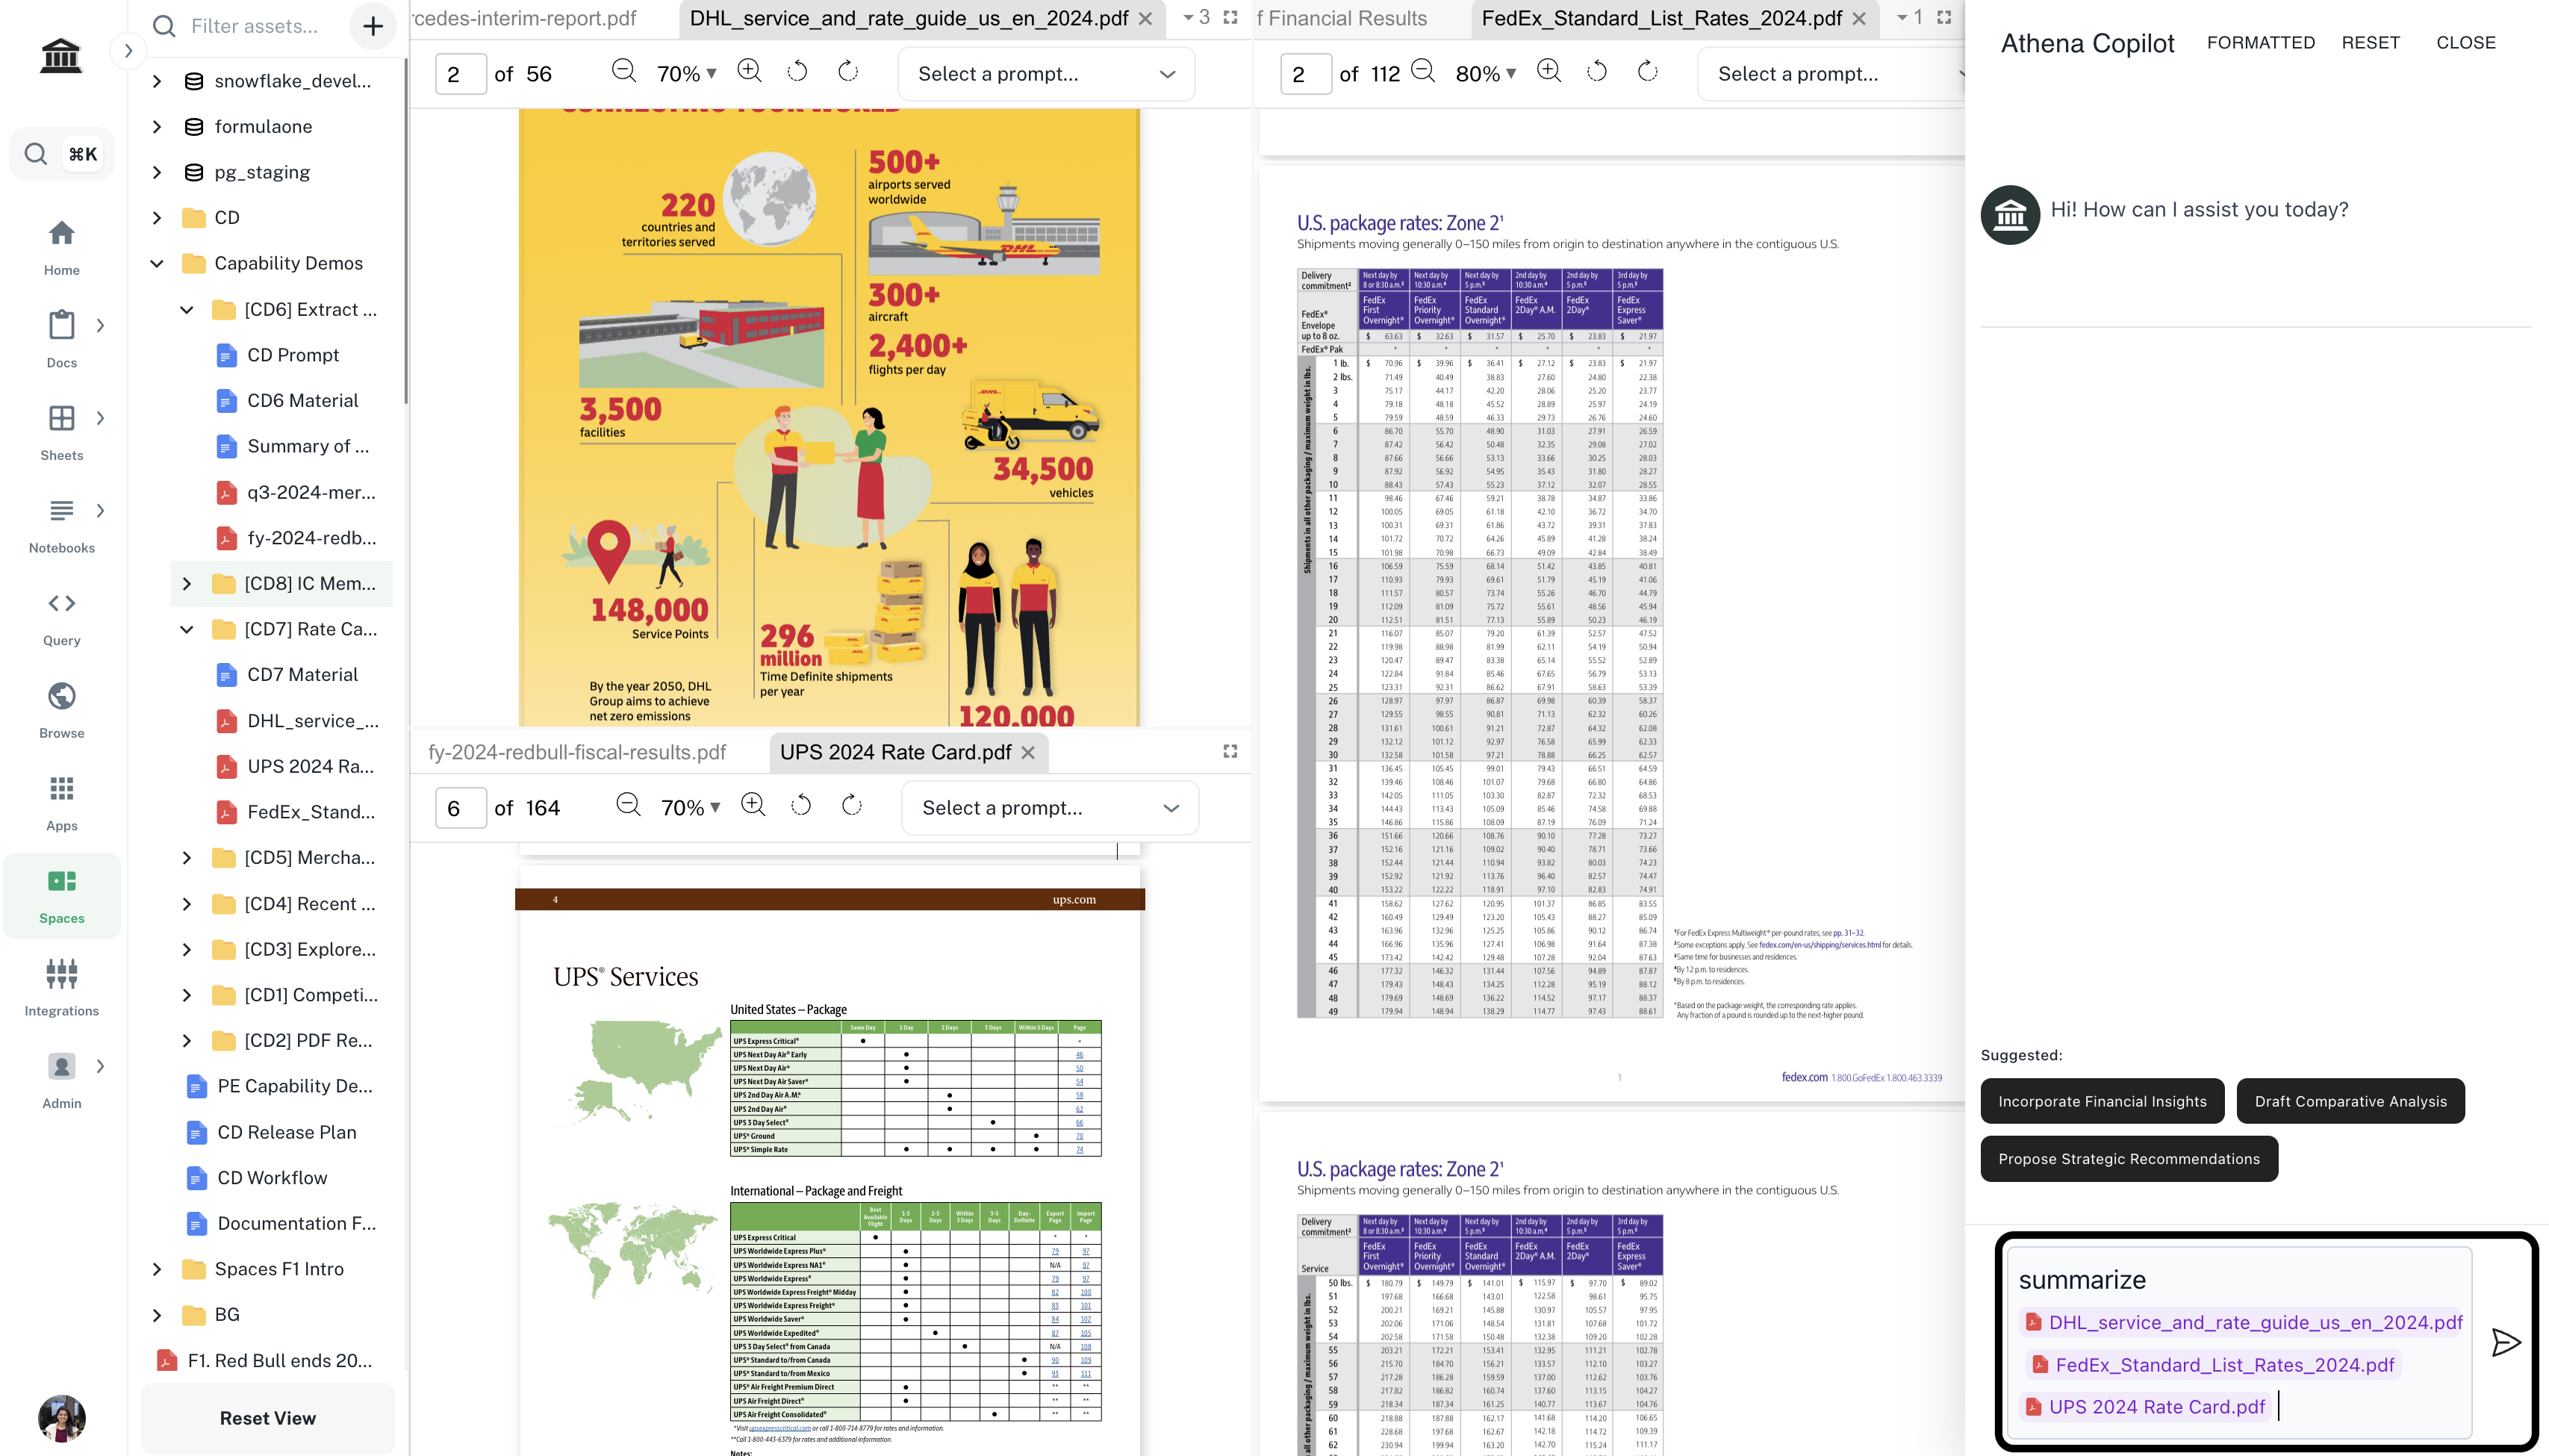This screenshot has width=2549, height=1456.
Task: Switch to mercedes-interim-report.pdf tab
Action: (525, 18)
